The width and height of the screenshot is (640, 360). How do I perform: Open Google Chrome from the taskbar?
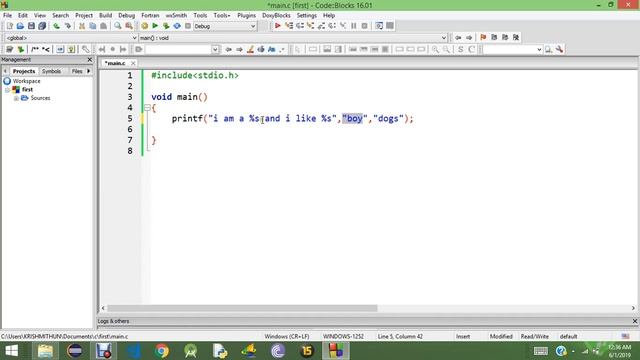[162, 351]
